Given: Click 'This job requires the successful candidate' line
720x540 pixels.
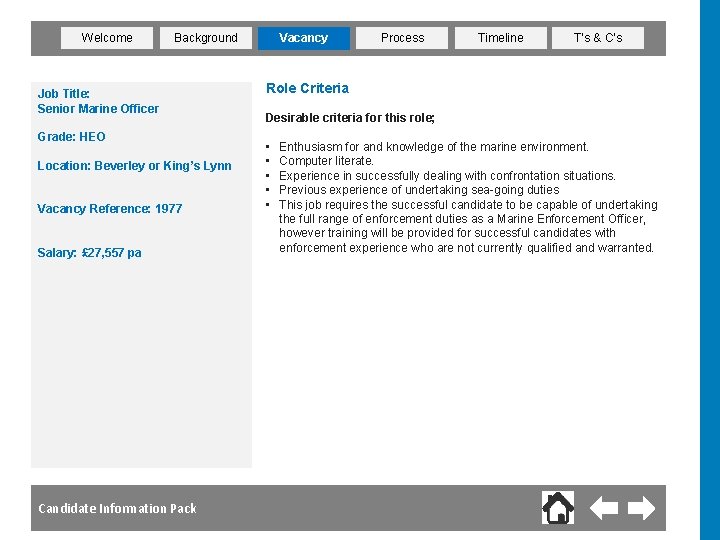Looking at the screenshot, I should [468, 205].
